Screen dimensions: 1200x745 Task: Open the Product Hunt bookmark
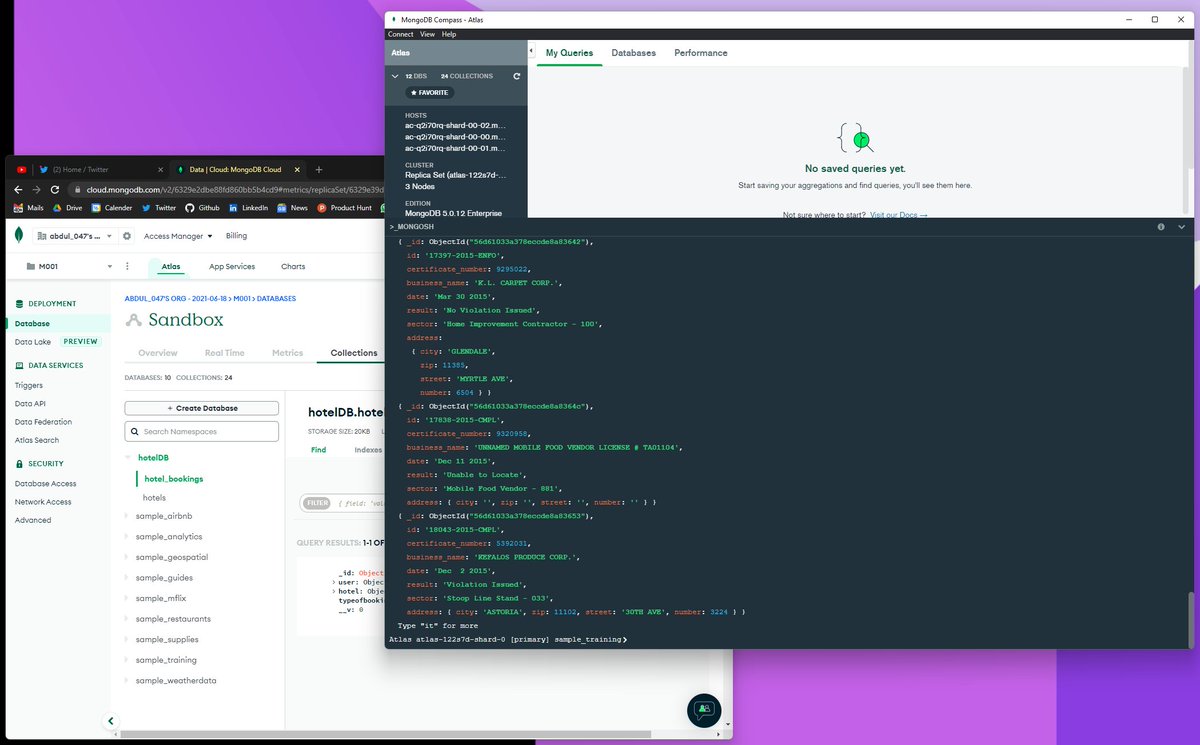click(x=345, y=208)
